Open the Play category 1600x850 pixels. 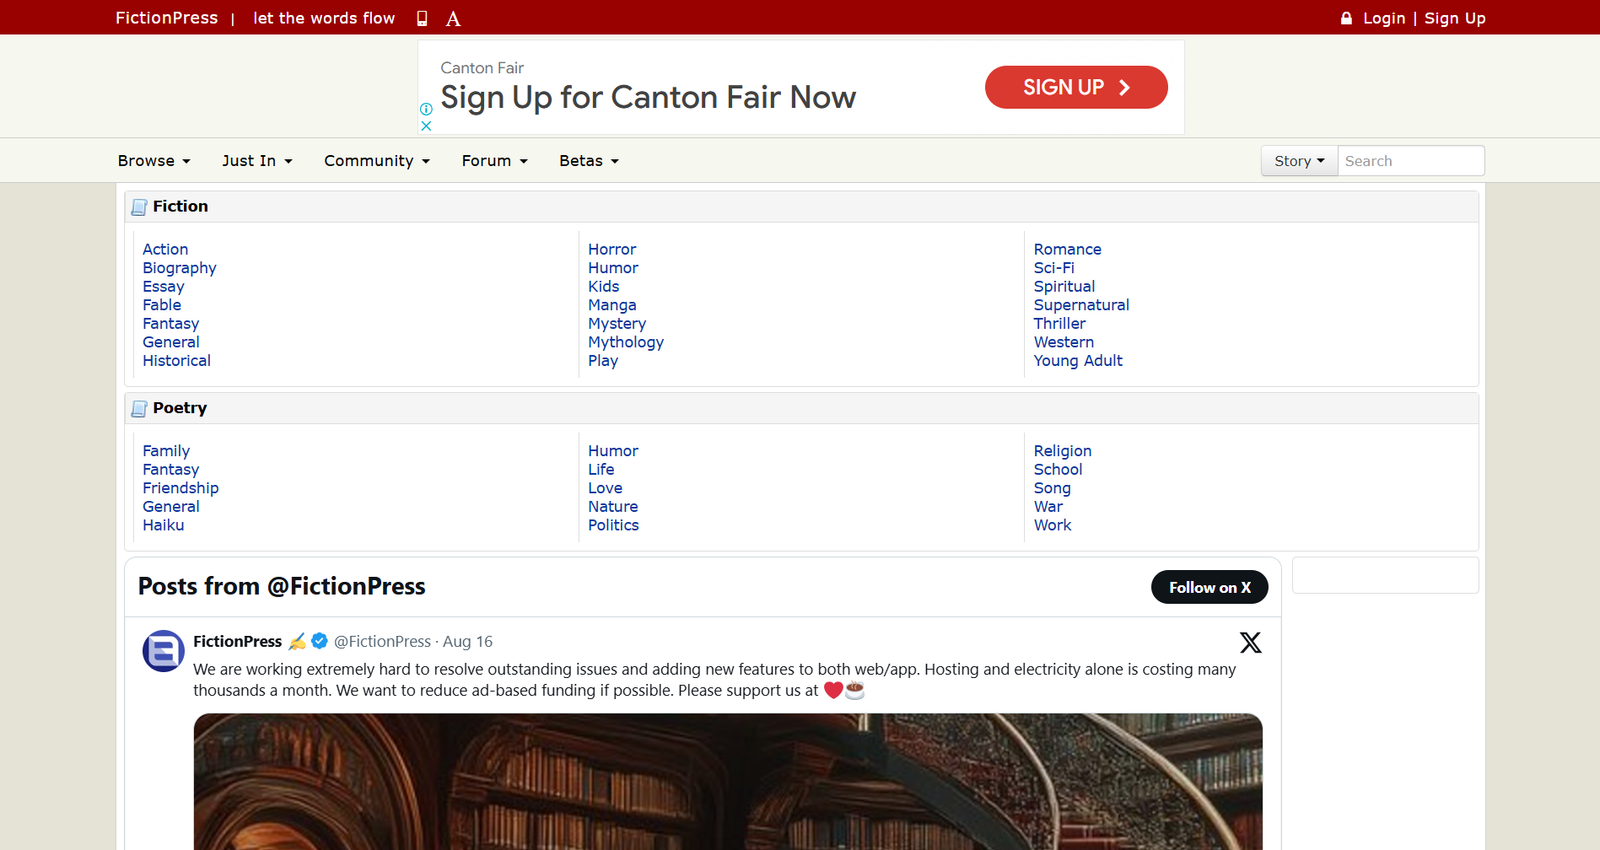[603, 361]
